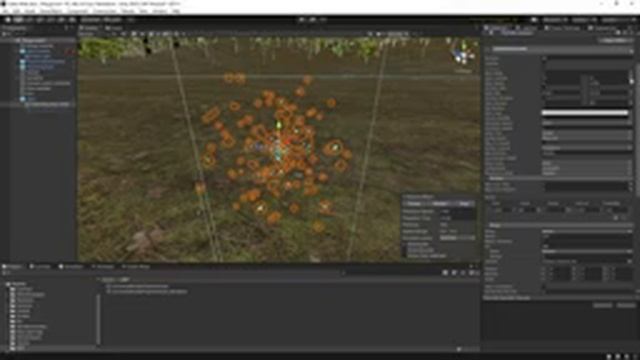Image resolution: width=640 pixels, height=360 pixels.
Task: Open the Assets menu
Action: [x=30, y=11]
